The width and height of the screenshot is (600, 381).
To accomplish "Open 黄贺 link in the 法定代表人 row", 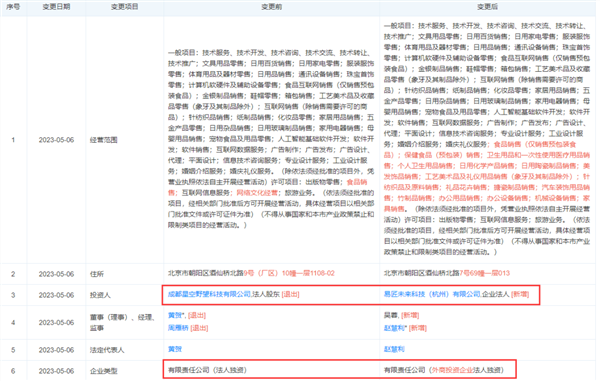I will [x=175, y=349].
